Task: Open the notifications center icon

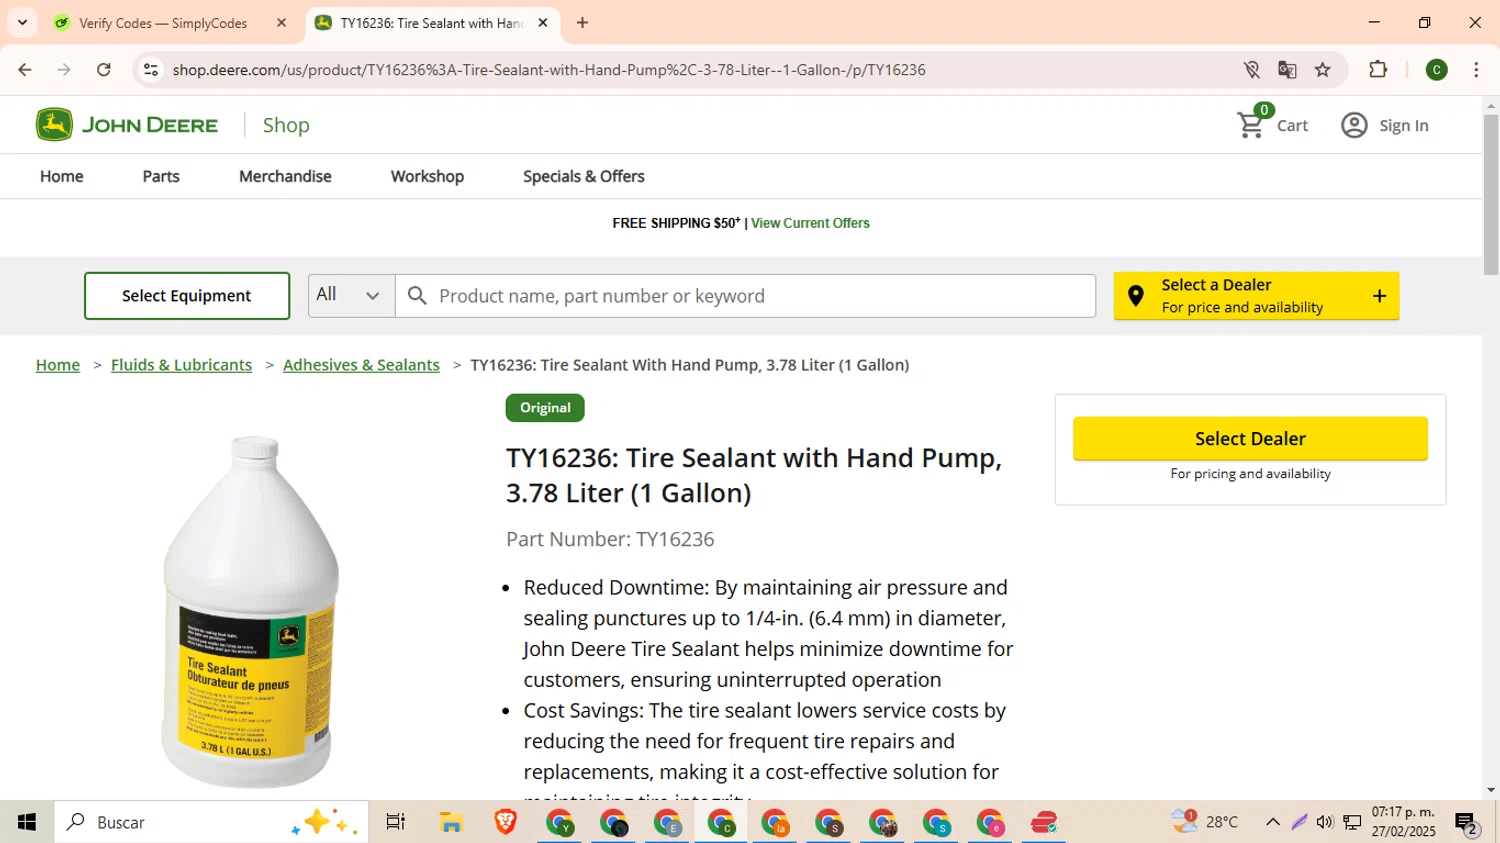Action: point(1467,823)
